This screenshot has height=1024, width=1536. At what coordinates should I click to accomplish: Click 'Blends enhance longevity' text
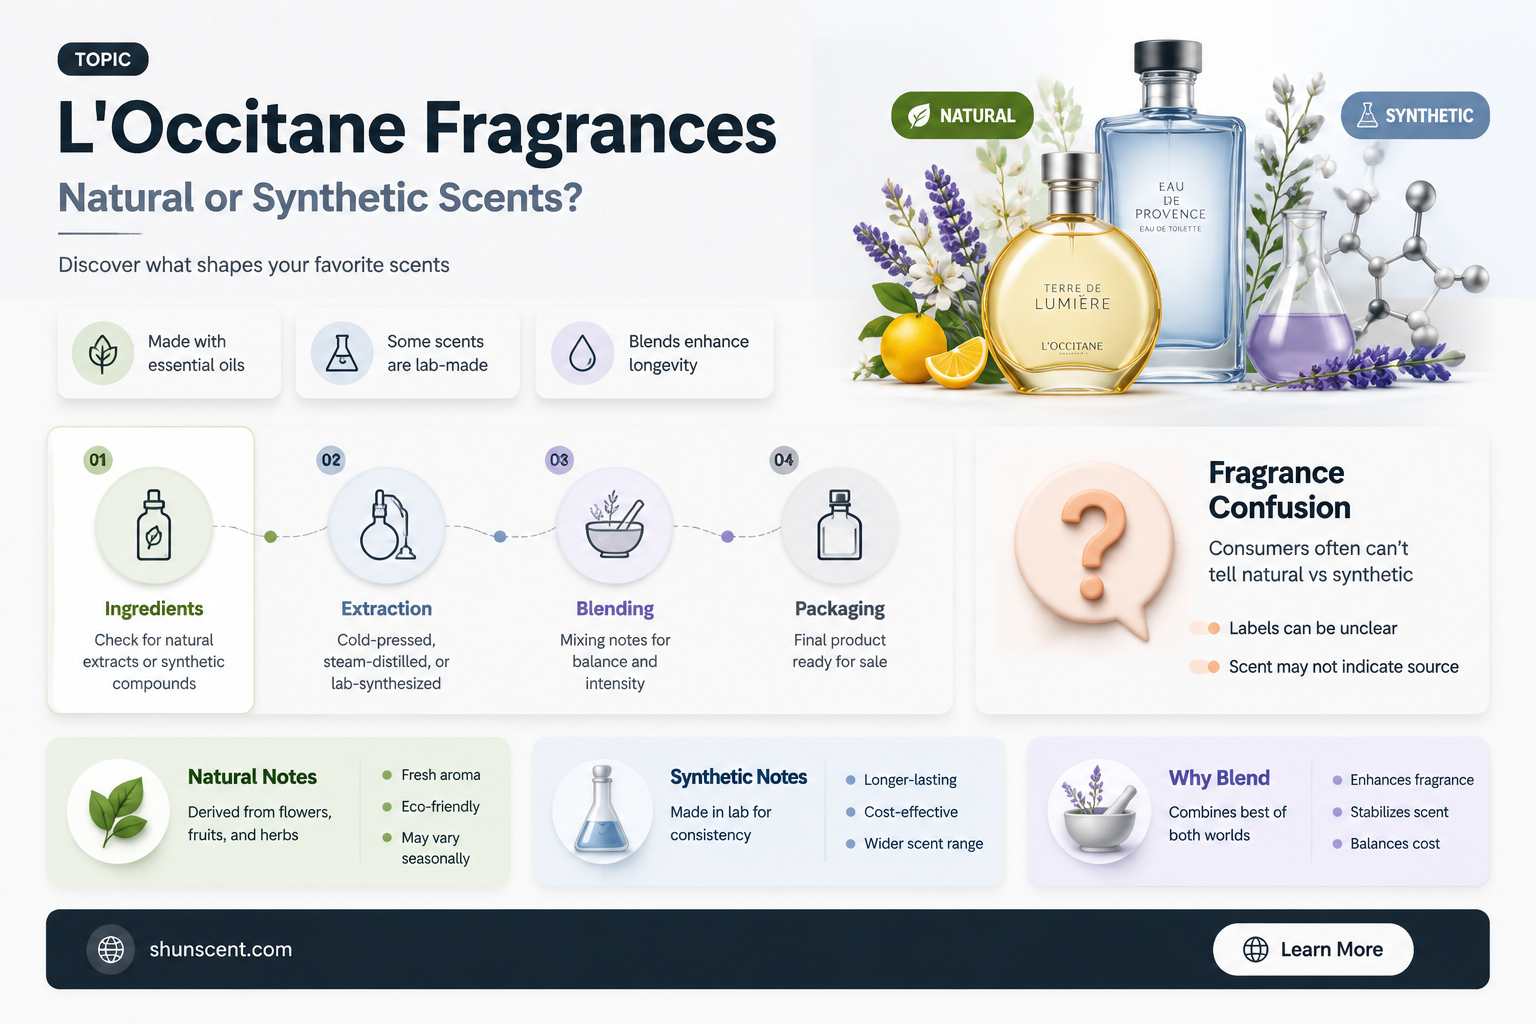689,353
